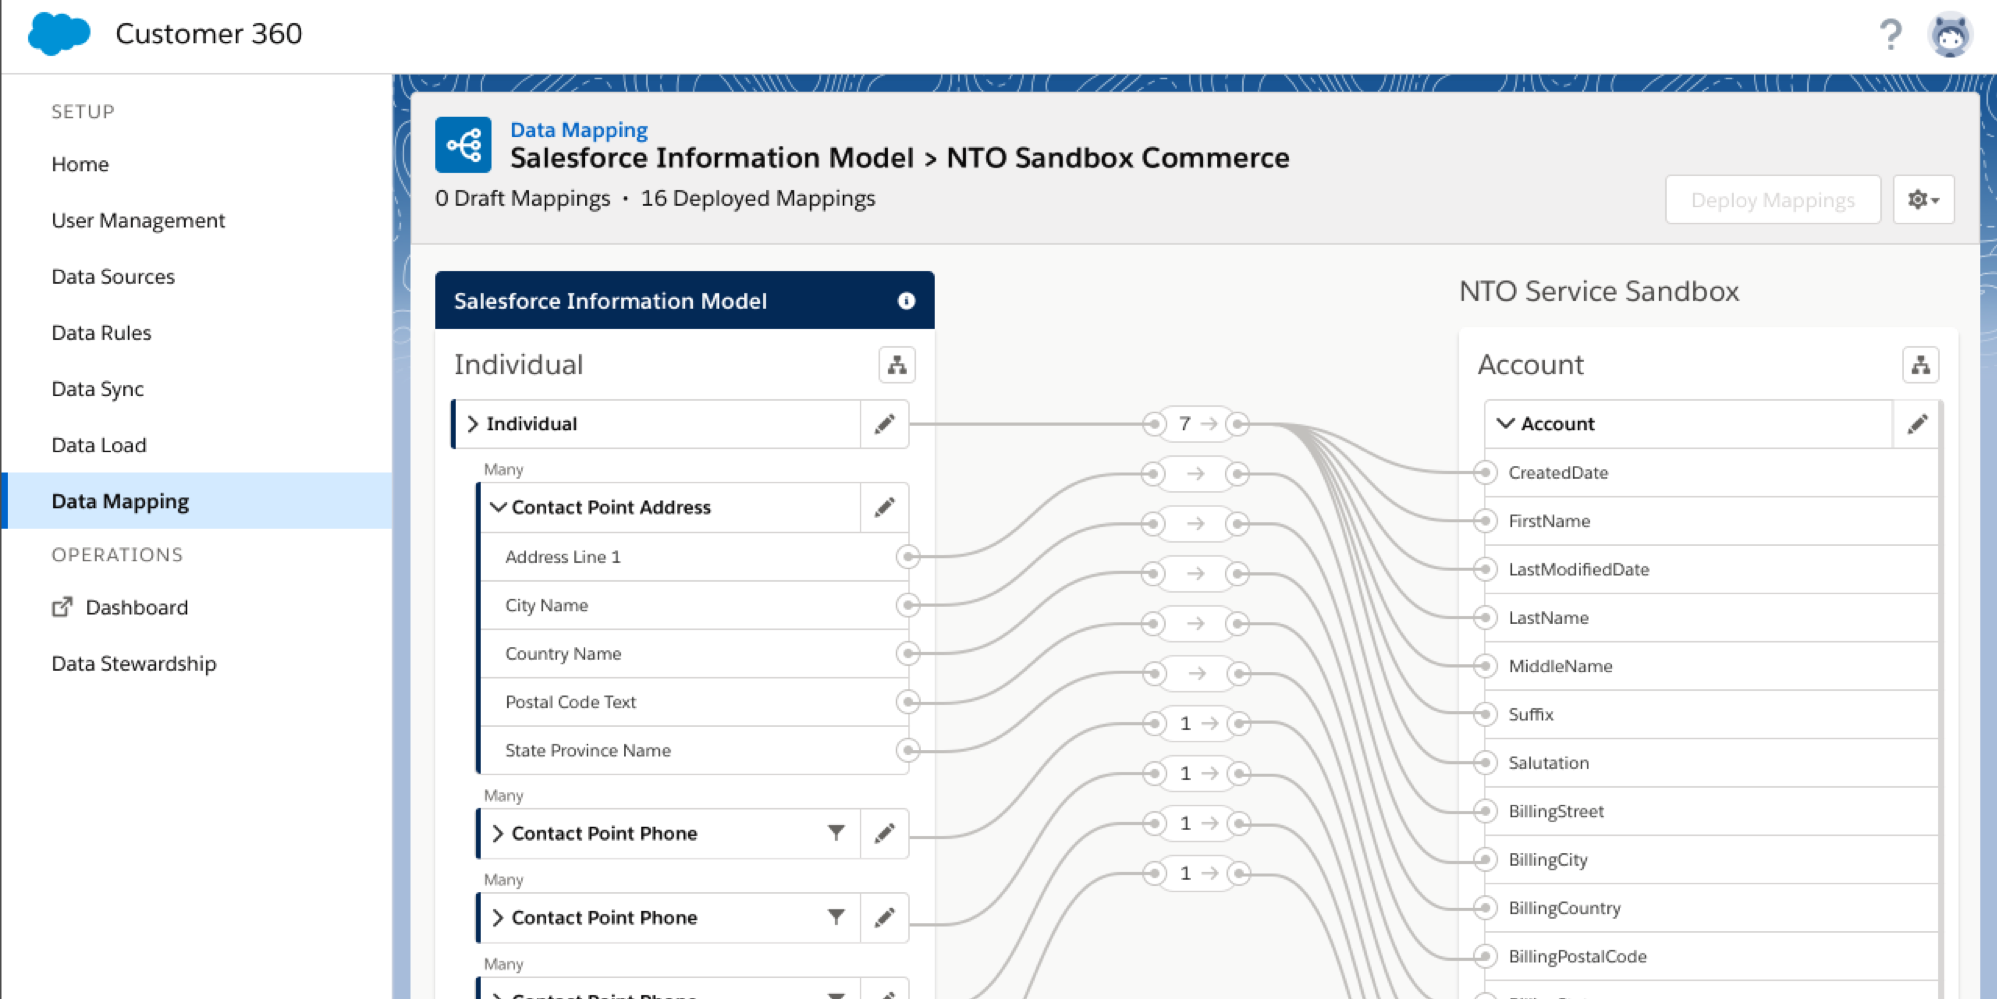Edit the Account object with pencil

1917,424
